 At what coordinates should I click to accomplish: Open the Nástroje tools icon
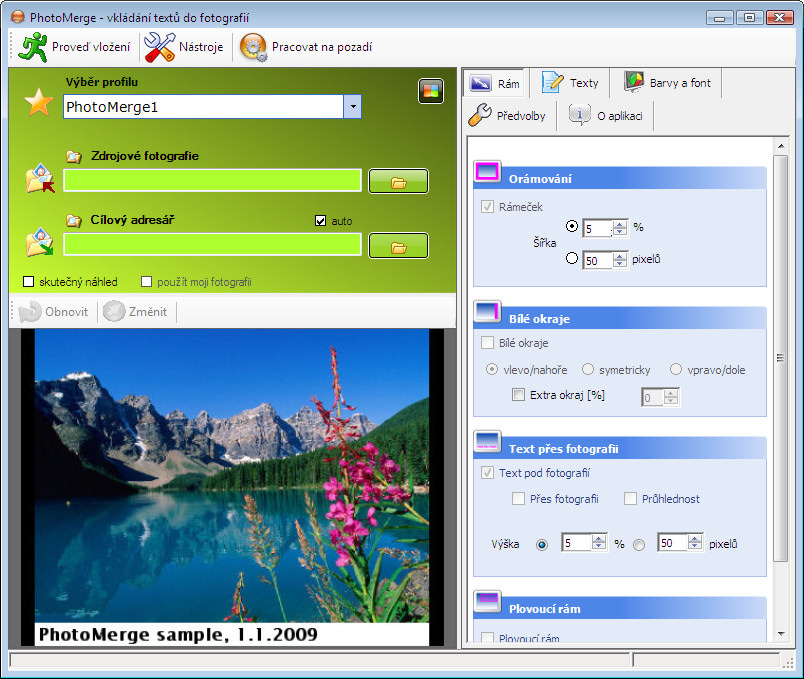pos(159,47)
